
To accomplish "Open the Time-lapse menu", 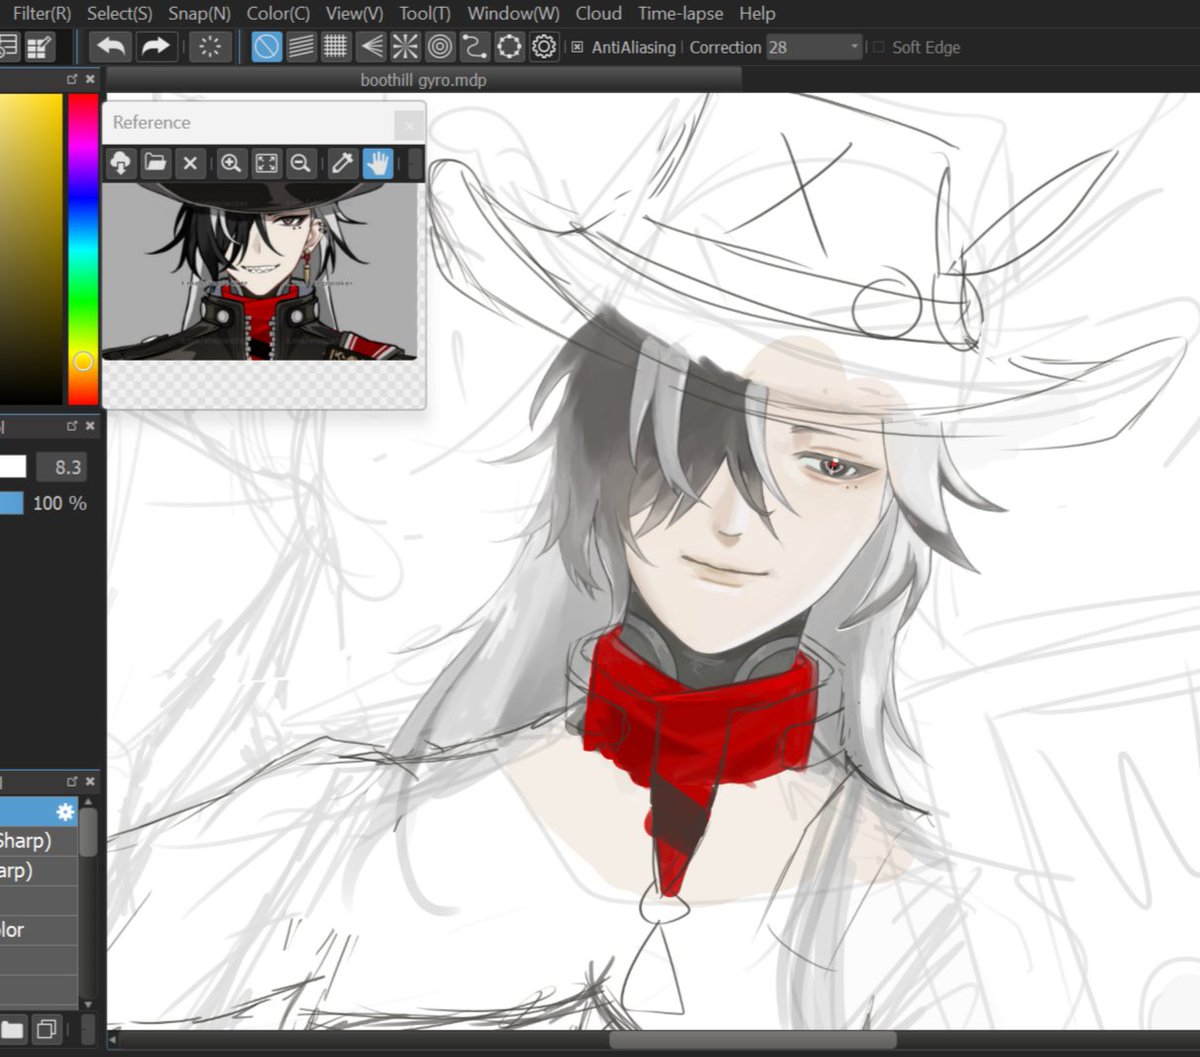I will pyautogui.click(x=681, y=14).
